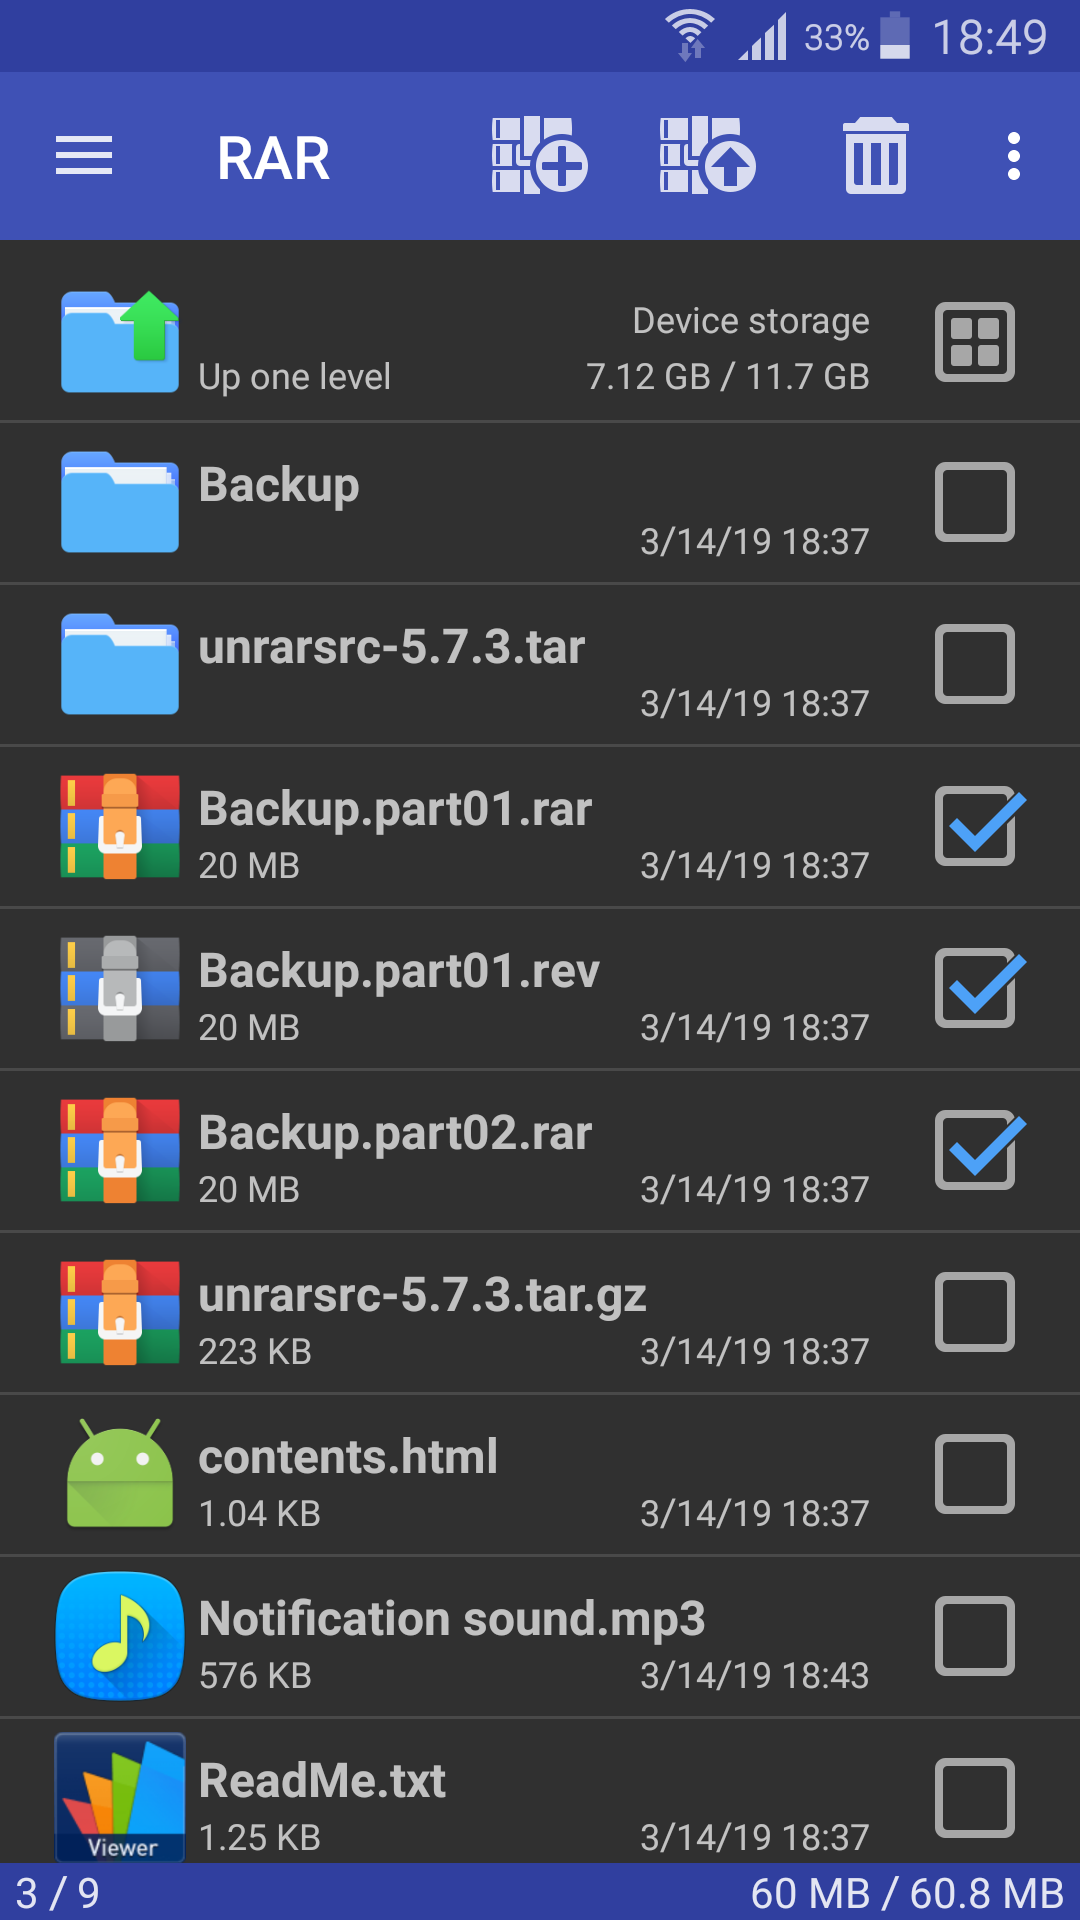Tap the unrarsrc-5.7.3.tar.gz archive icon

click(119, 1313)
